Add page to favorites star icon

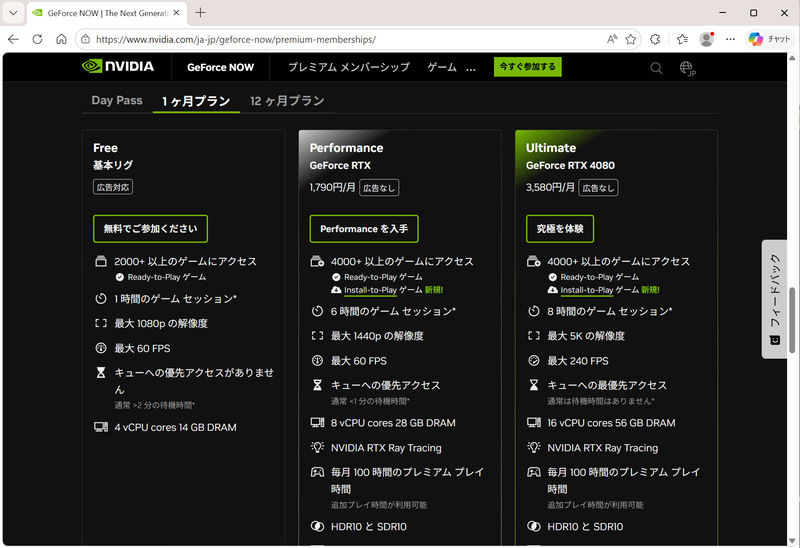pos(631,39)
